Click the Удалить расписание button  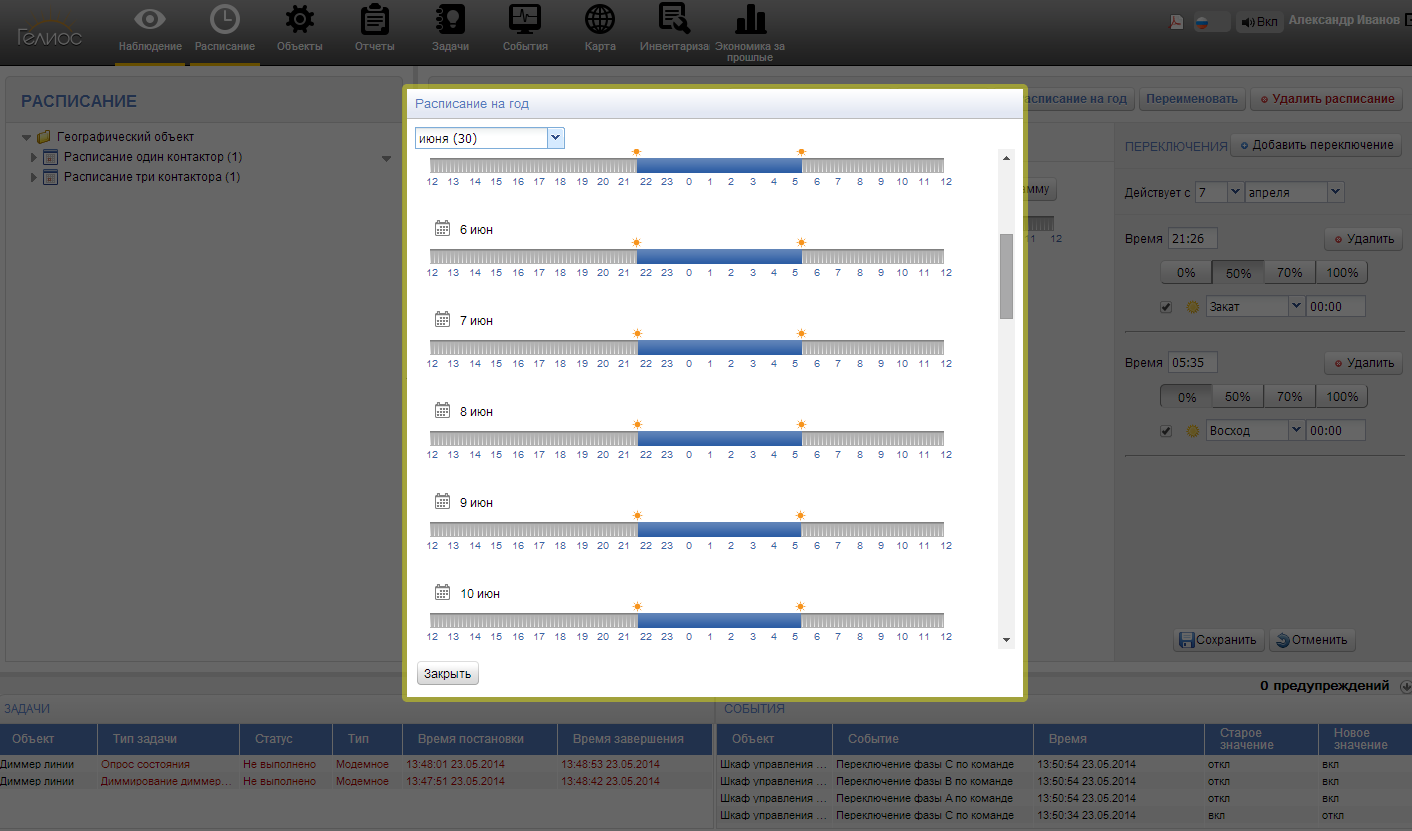tap(1326, 99)
